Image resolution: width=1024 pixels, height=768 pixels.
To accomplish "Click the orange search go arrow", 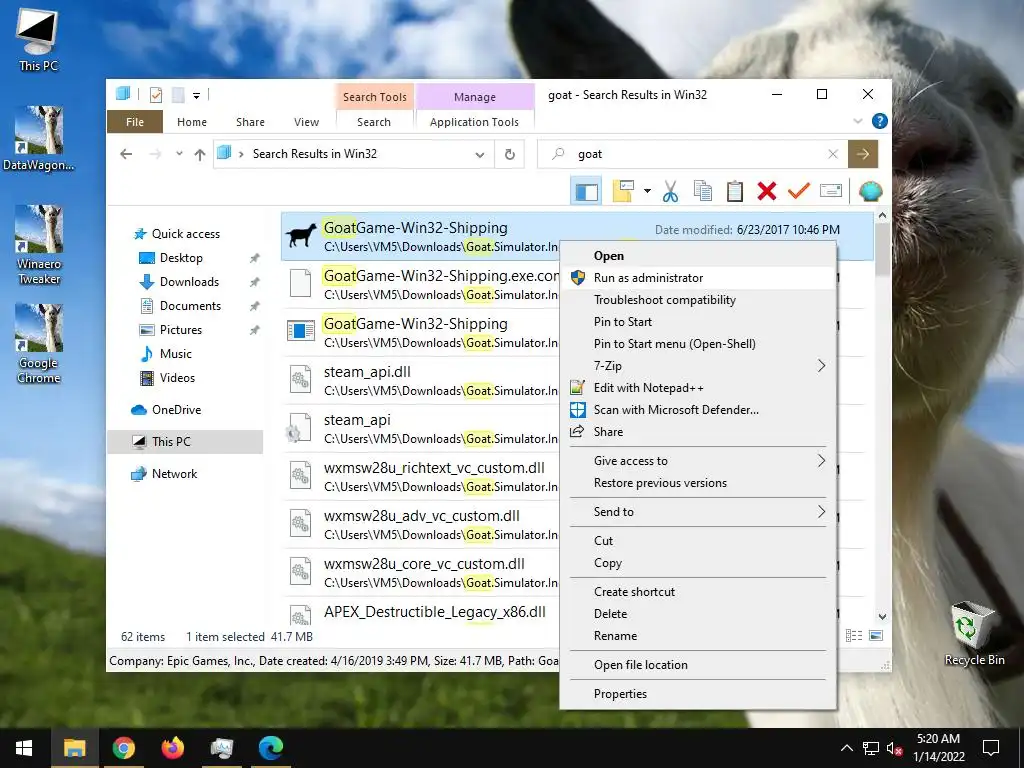I will click(863, 154).
